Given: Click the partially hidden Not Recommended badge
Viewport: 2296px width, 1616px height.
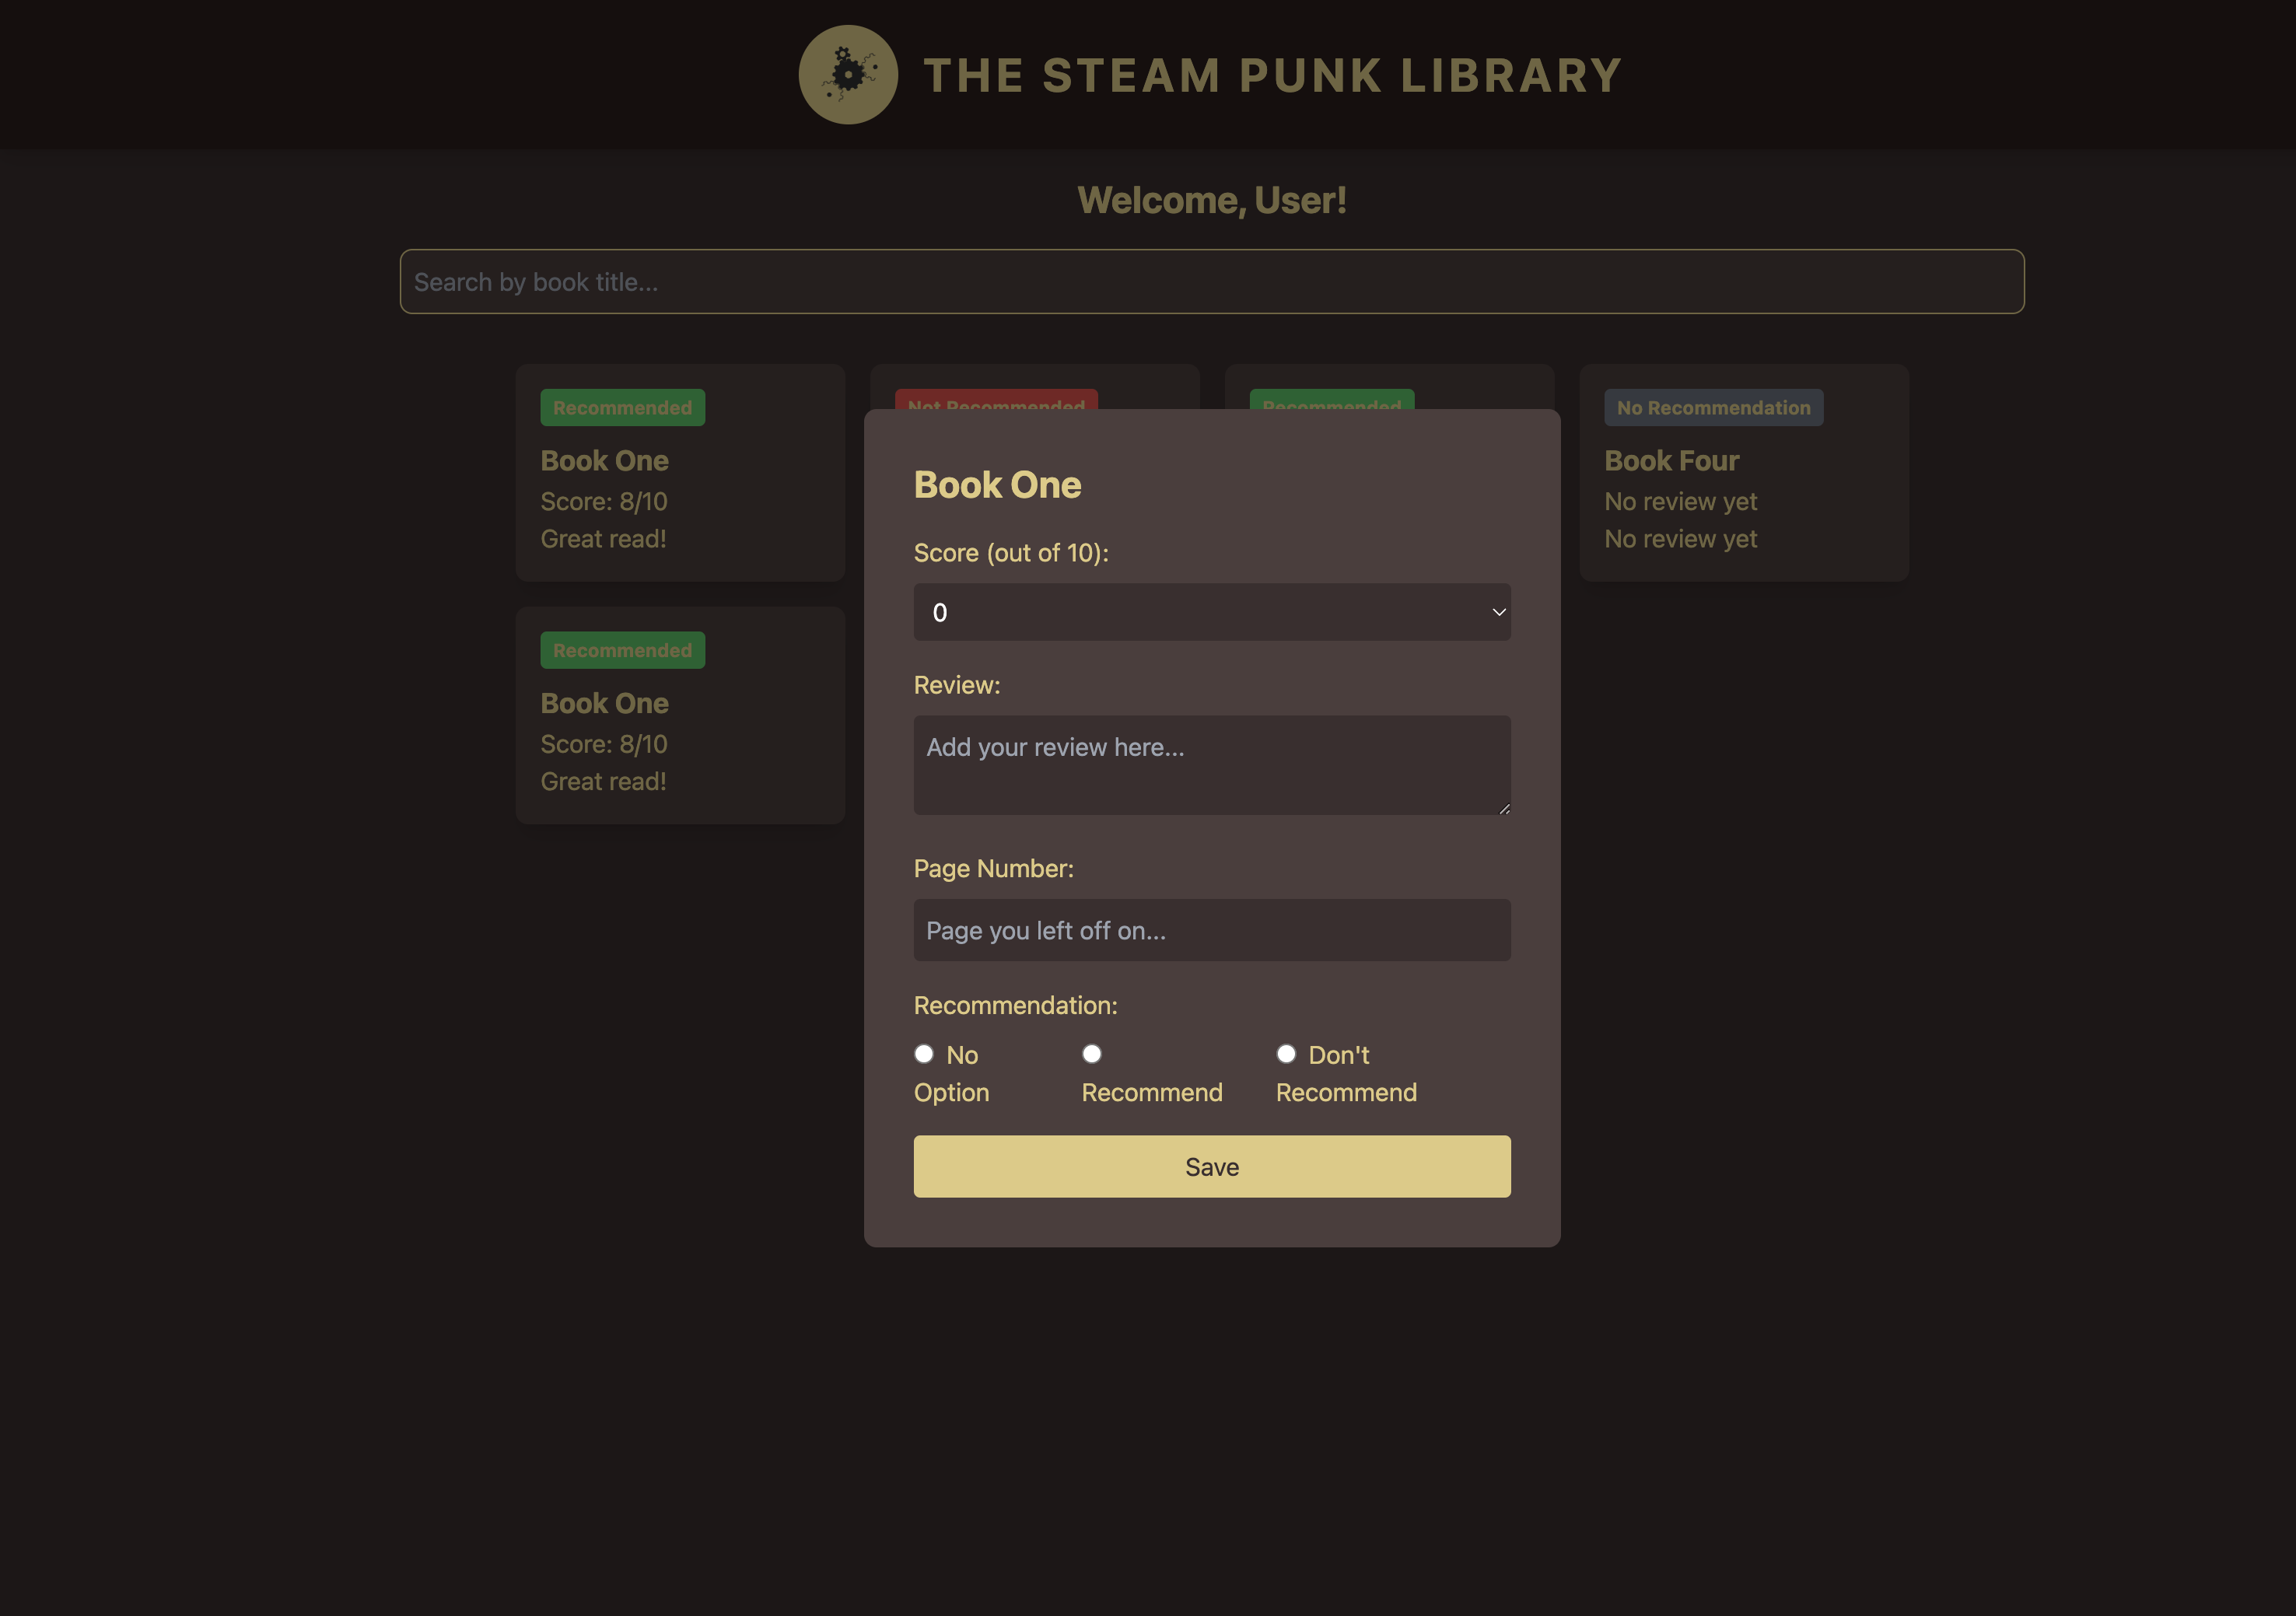Looking at the screenshot, I should coord(996,399).
